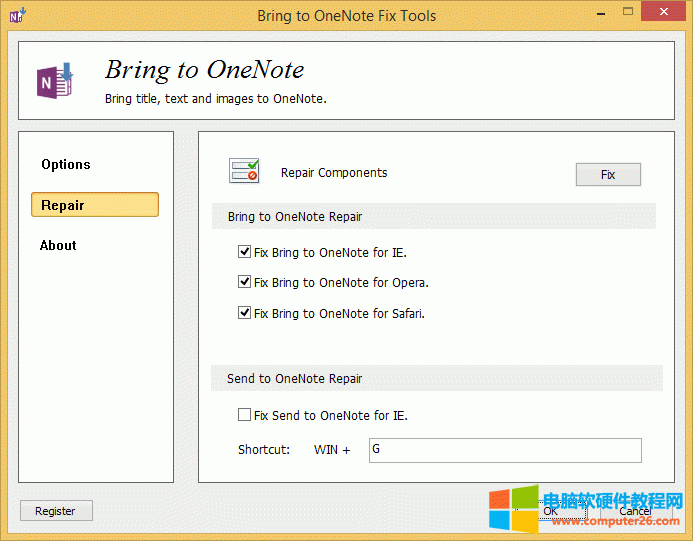Click the Send to OneNote Repair section header
693x541 pixels.
click(x=295, y=379)
